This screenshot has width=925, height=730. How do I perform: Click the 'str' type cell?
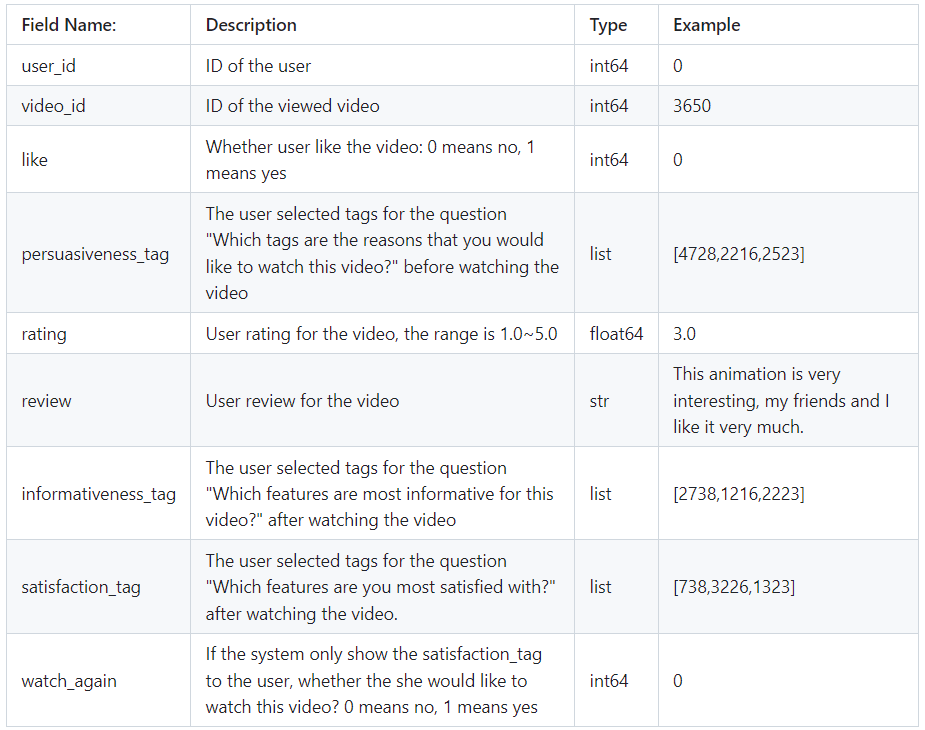click(598, 401)
